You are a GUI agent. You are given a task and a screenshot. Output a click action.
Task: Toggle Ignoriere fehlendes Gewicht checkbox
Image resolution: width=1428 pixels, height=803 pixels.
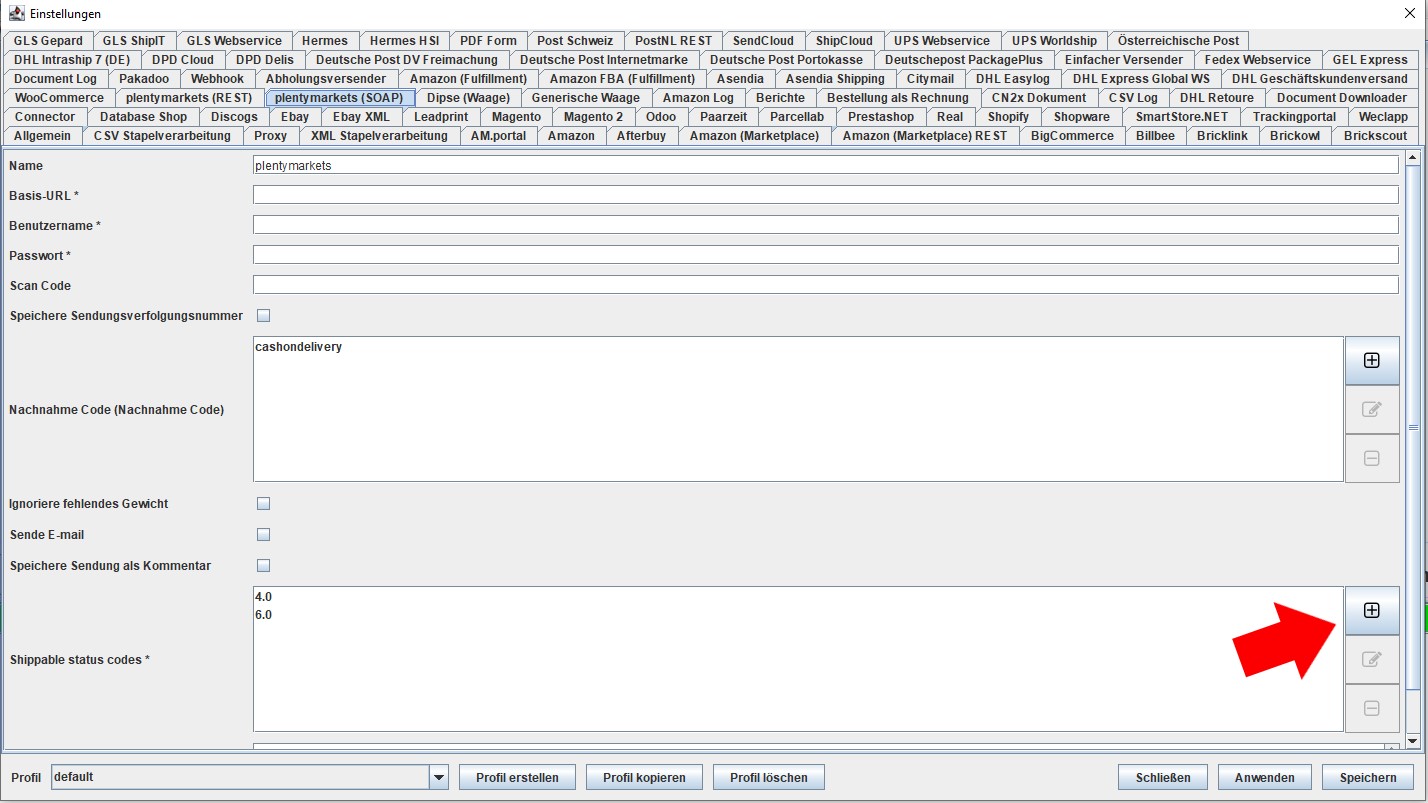pyautogui.click(x=264, y=504)
